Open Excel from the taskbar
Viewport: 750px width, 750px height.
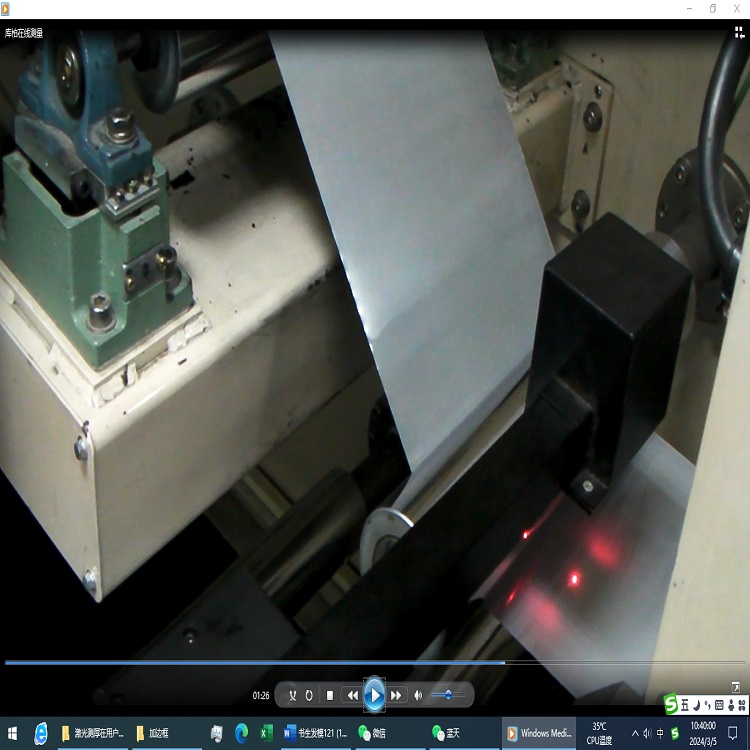[267, 733]
